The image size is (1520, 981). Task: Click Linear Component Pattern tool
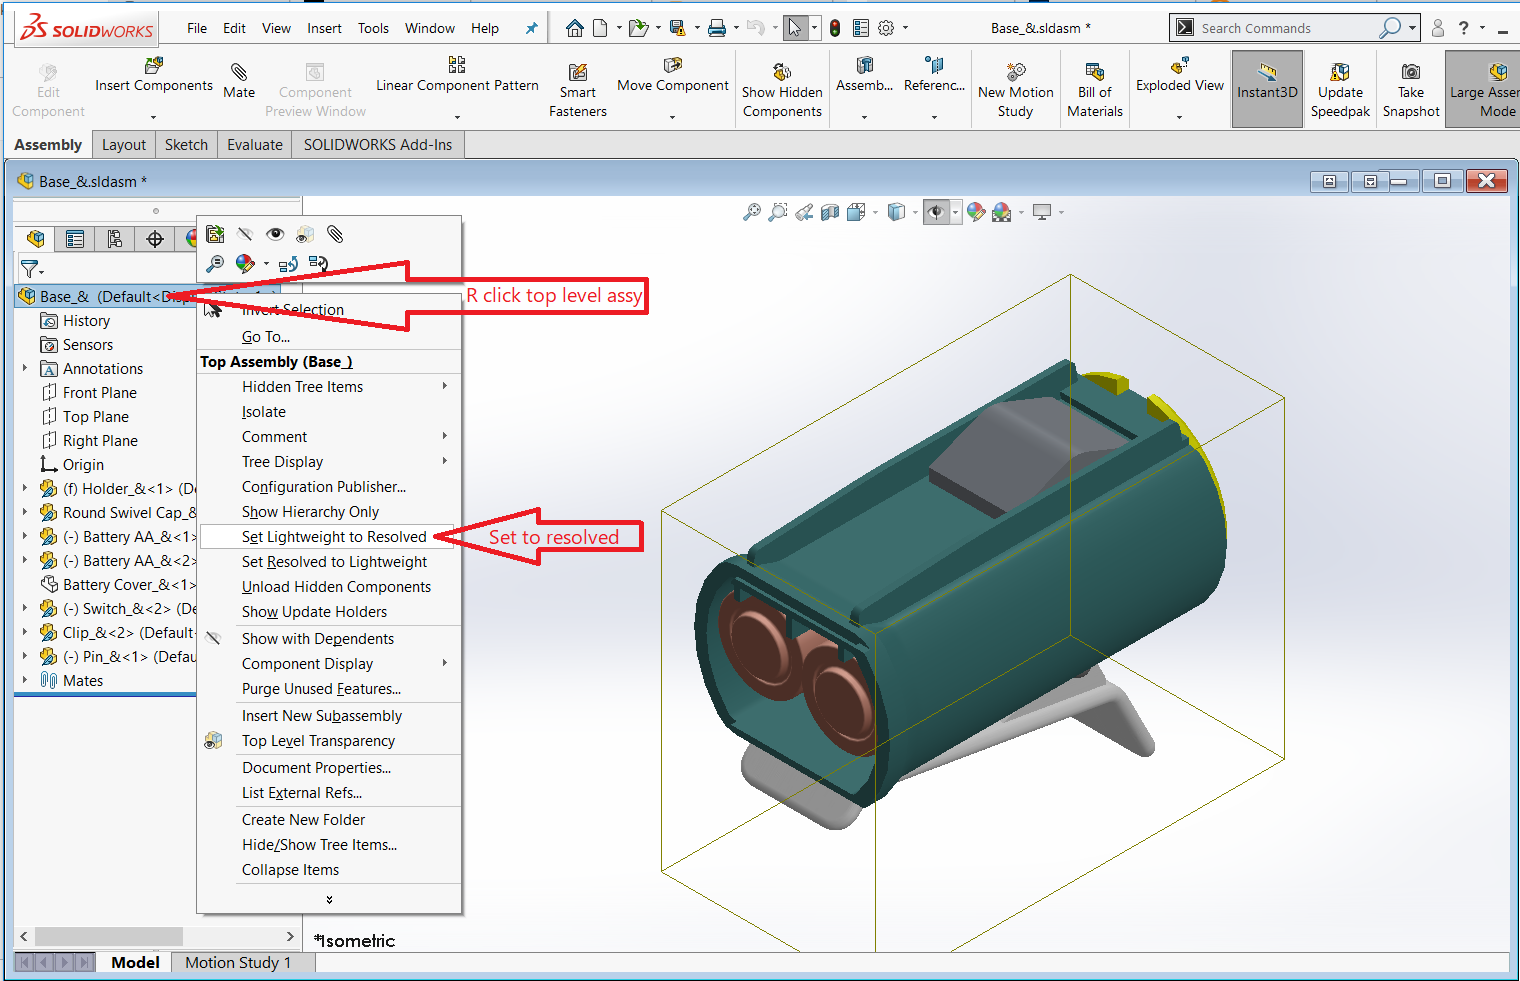(x=457, y=76)
